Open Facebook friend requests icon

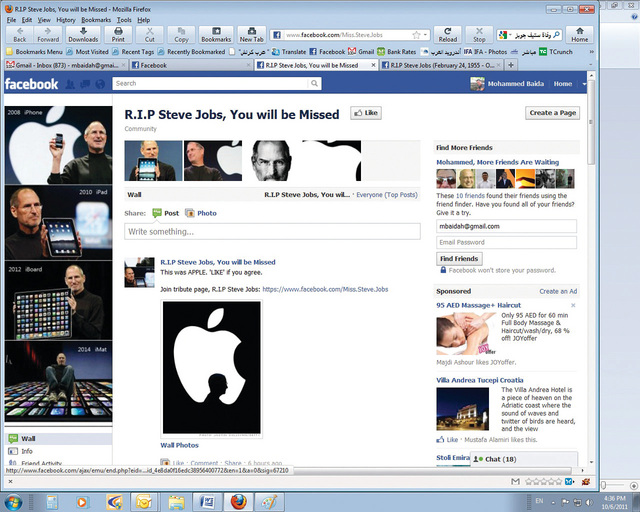tap(70, 84)
